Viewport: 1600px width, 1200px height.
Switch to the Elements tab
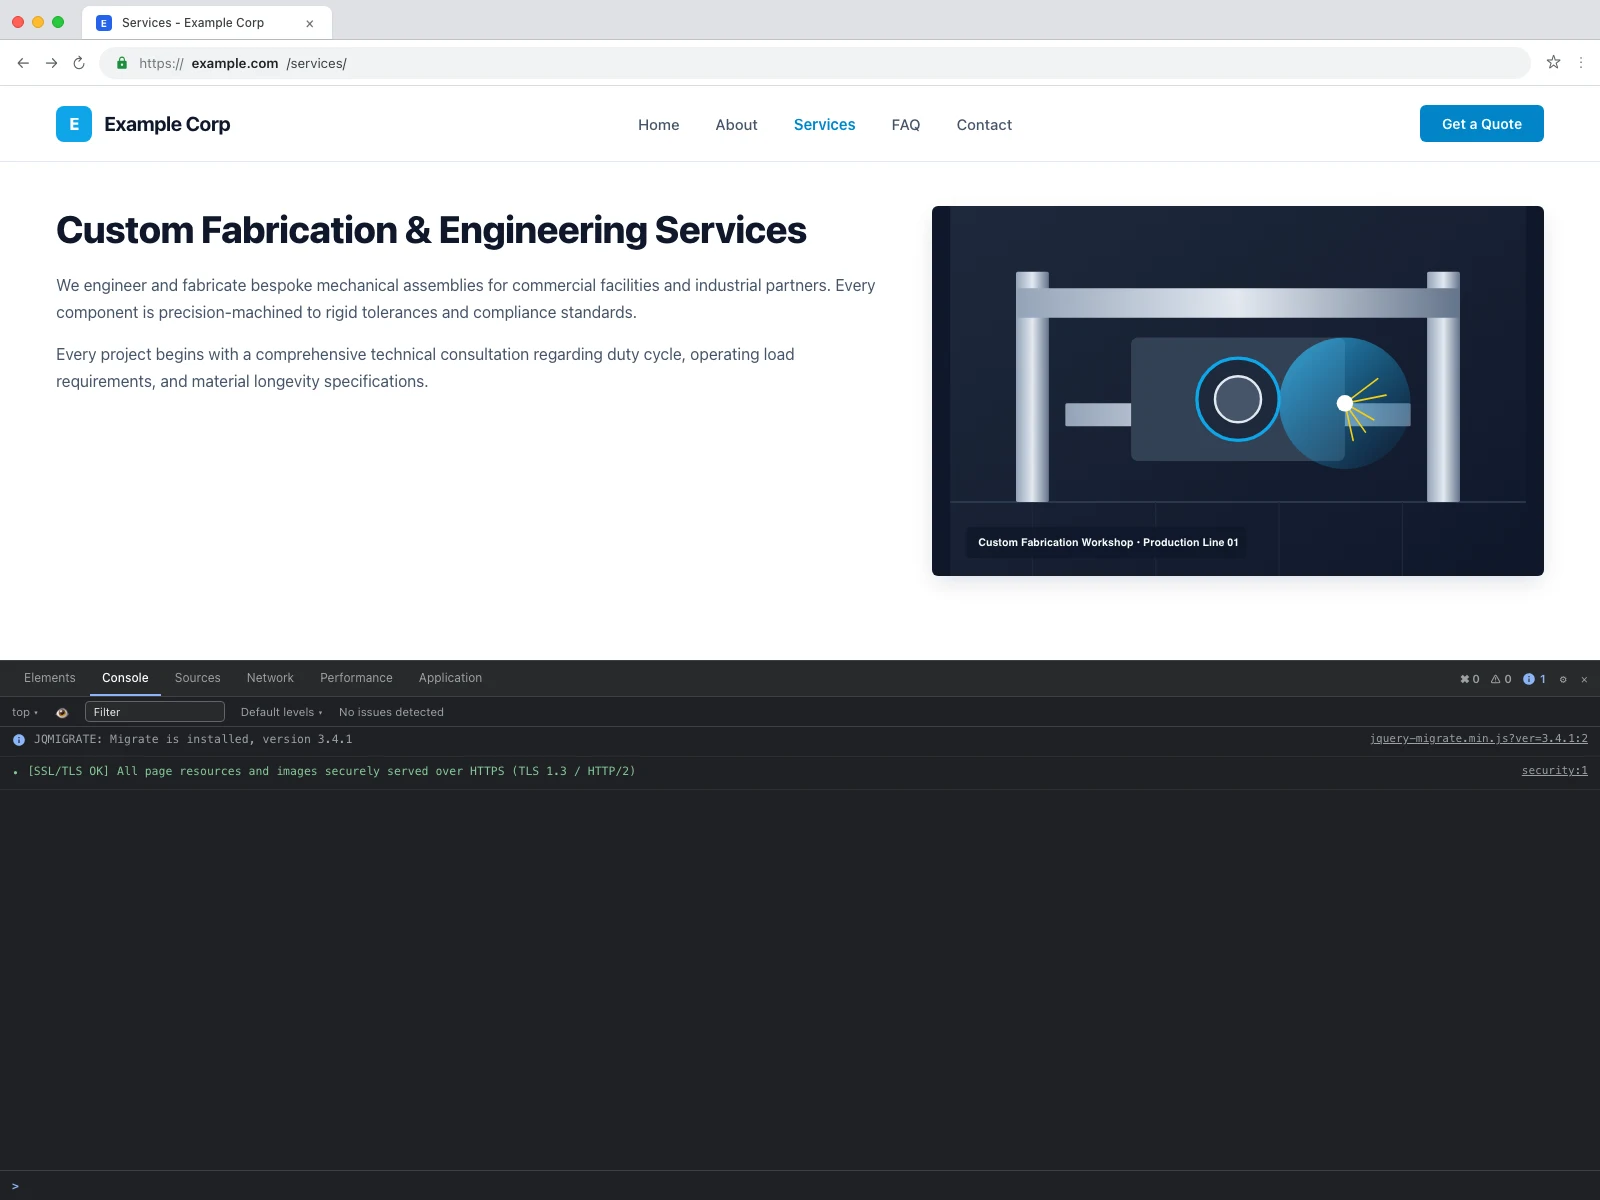tap(50, 678)
